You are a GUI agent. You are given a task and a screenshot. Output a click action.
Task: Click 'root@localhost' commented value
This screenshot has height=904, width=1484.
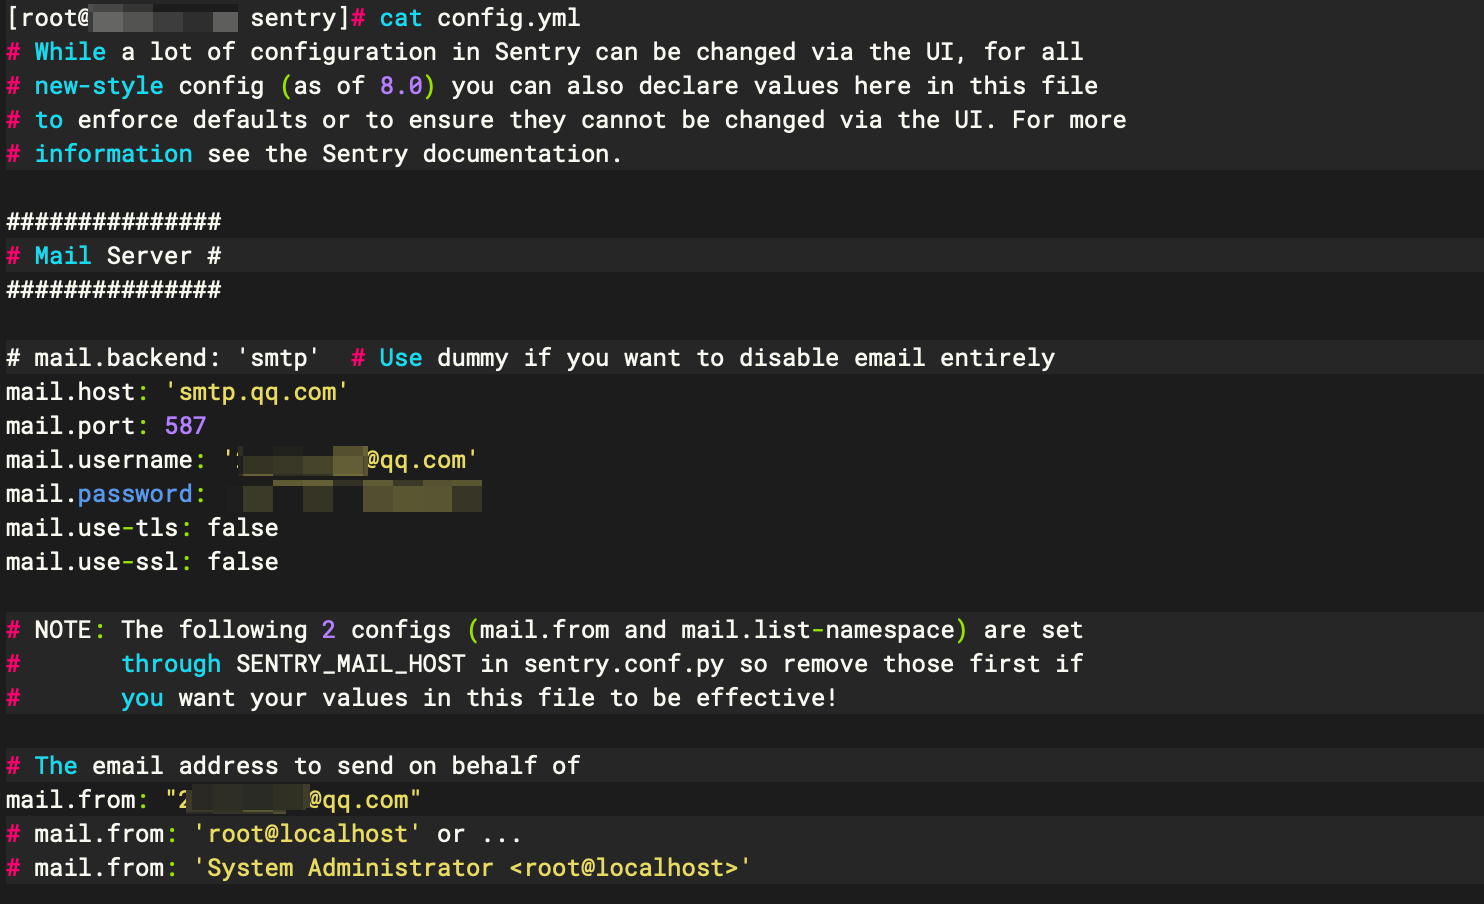click(x=307, y=834)
